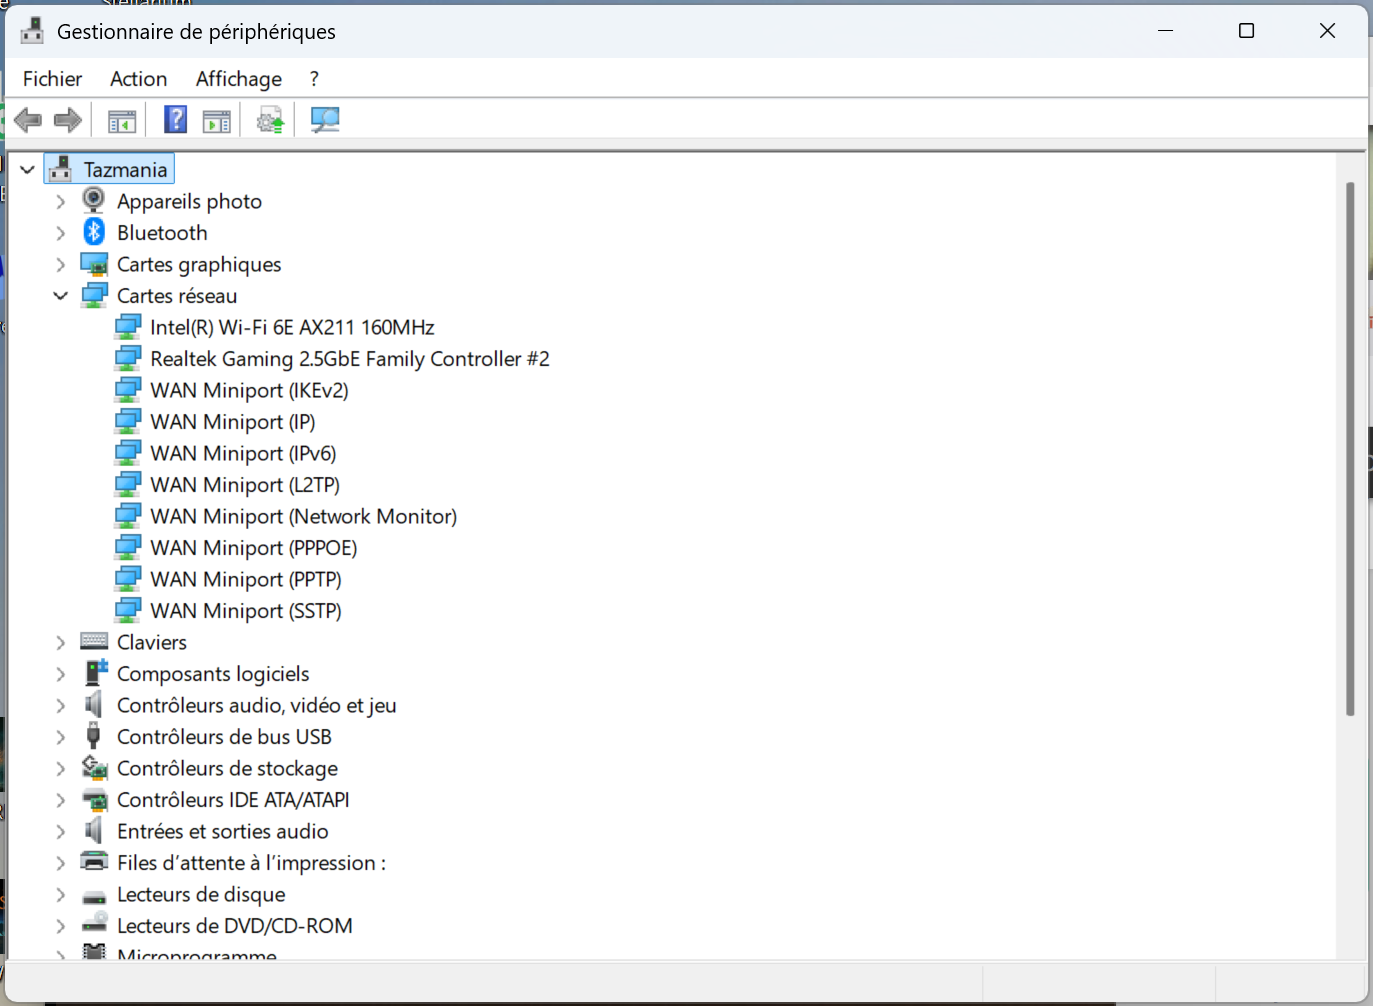This screenshot has width=1373, height=1006.
Task: Click the speaker icon for Entrées et sorties audio
Action: (93, 830)
